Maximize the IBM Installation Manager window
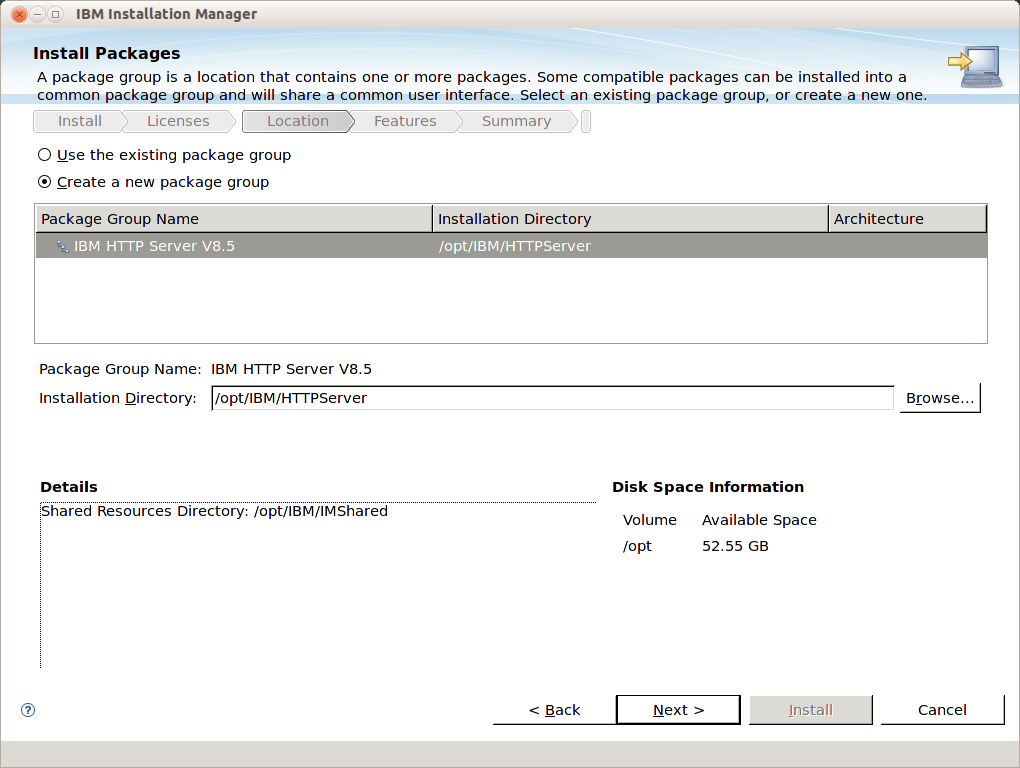This screenshot has width=1020, height=768. coord(55,14)
